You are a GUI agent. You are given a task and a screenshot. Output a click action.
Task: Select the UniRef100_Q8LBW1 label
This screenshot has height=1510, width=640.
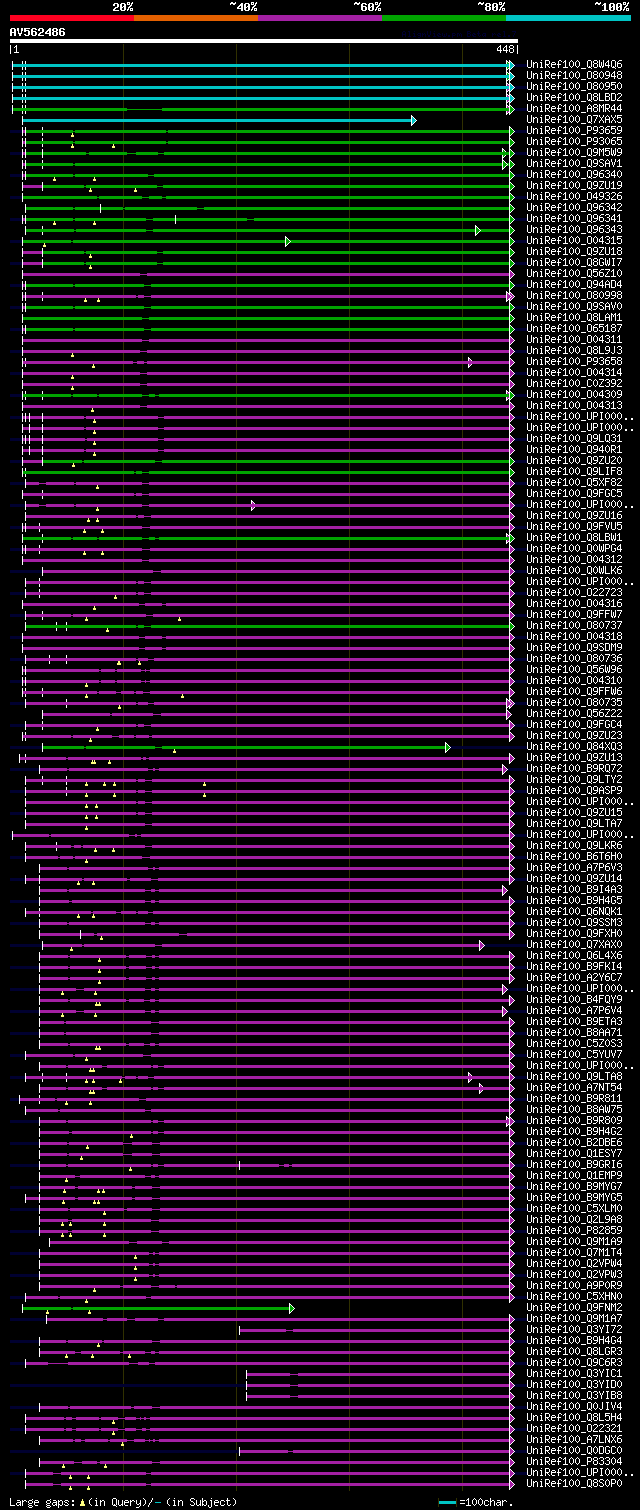(x=574, y=537)
